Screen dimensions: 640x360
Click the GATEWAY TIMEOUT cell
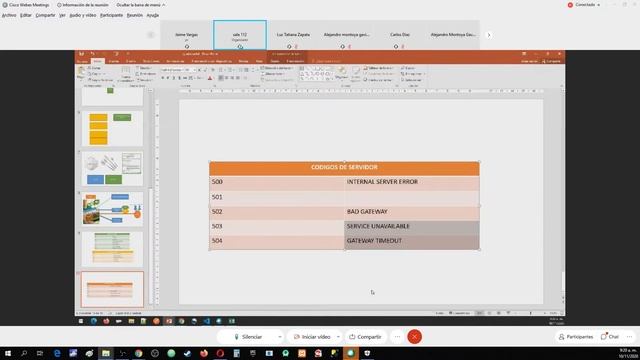(411, 242)
